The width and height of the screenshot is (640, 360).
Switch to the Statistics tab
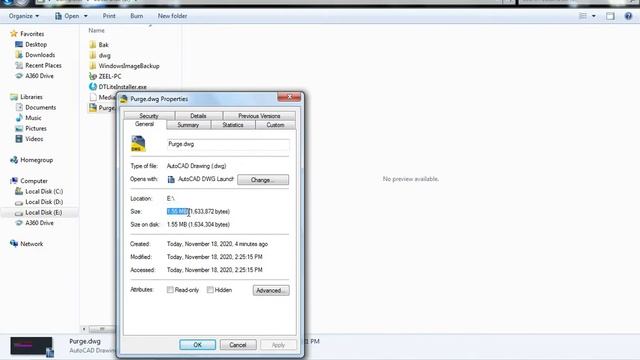pyautogui.click(x=233, y=125)
